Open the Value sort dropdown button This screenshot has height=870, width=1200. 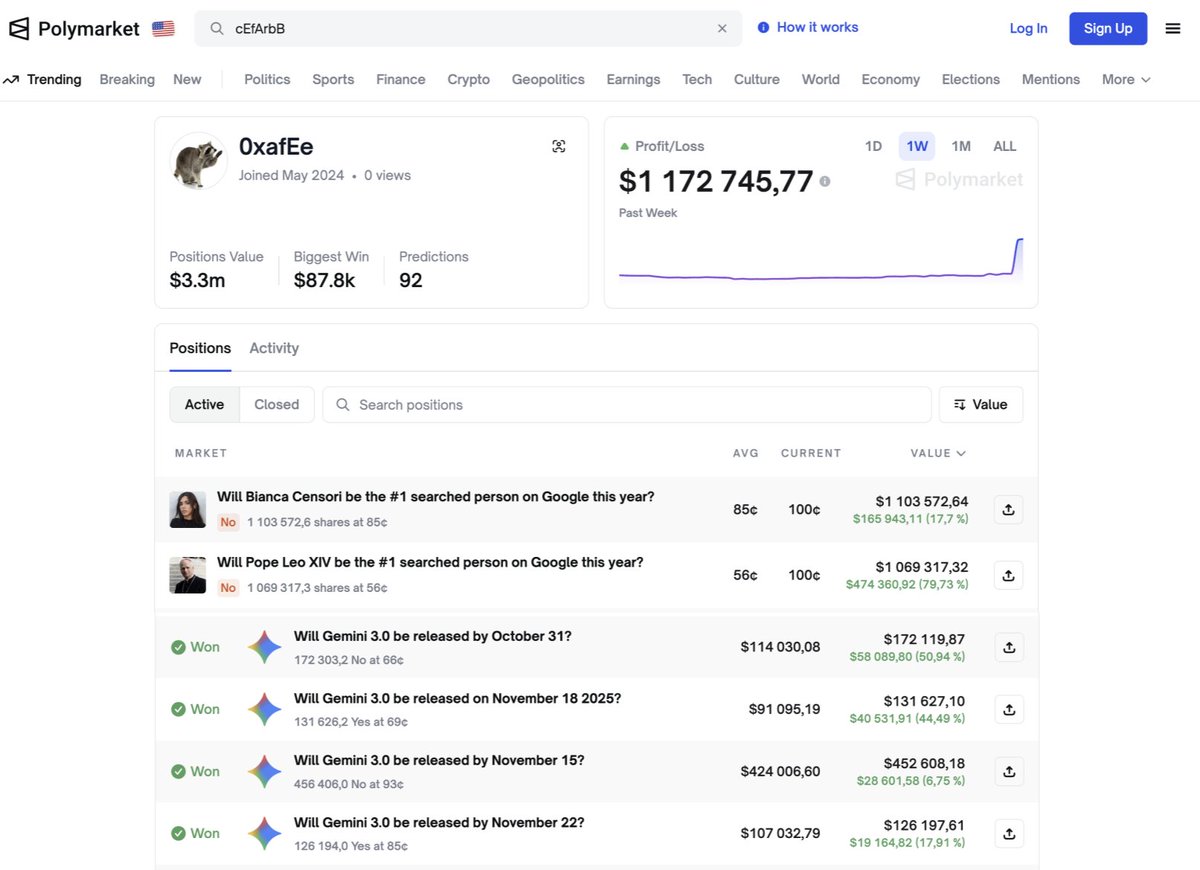pyautogui.click(x=981, y=405)
